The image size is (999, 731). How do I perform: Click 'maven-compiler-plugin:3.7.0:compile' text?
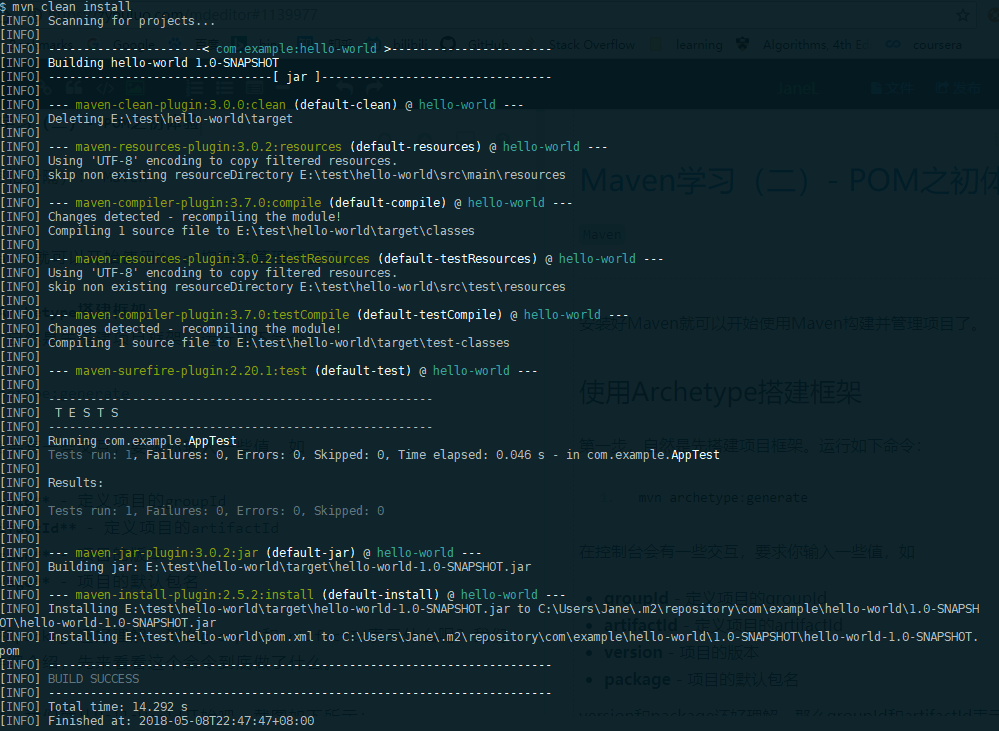[198, 203]
